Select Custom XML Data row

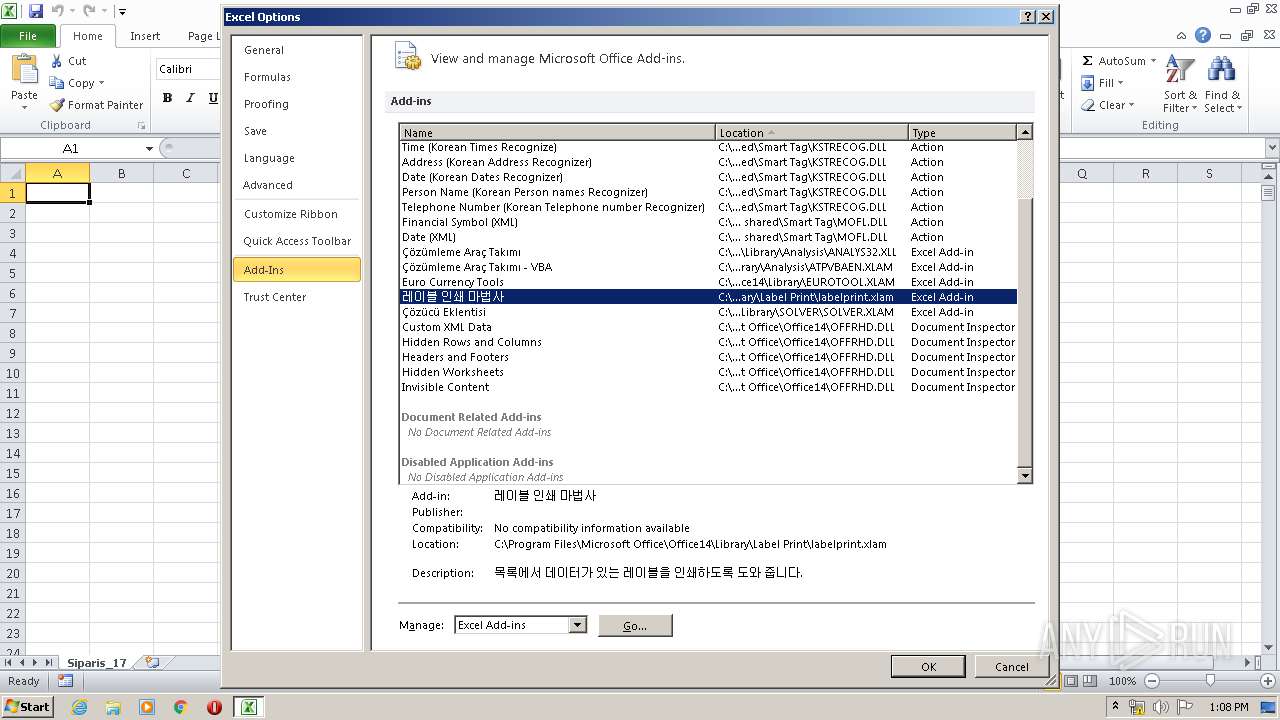(708, 327)
